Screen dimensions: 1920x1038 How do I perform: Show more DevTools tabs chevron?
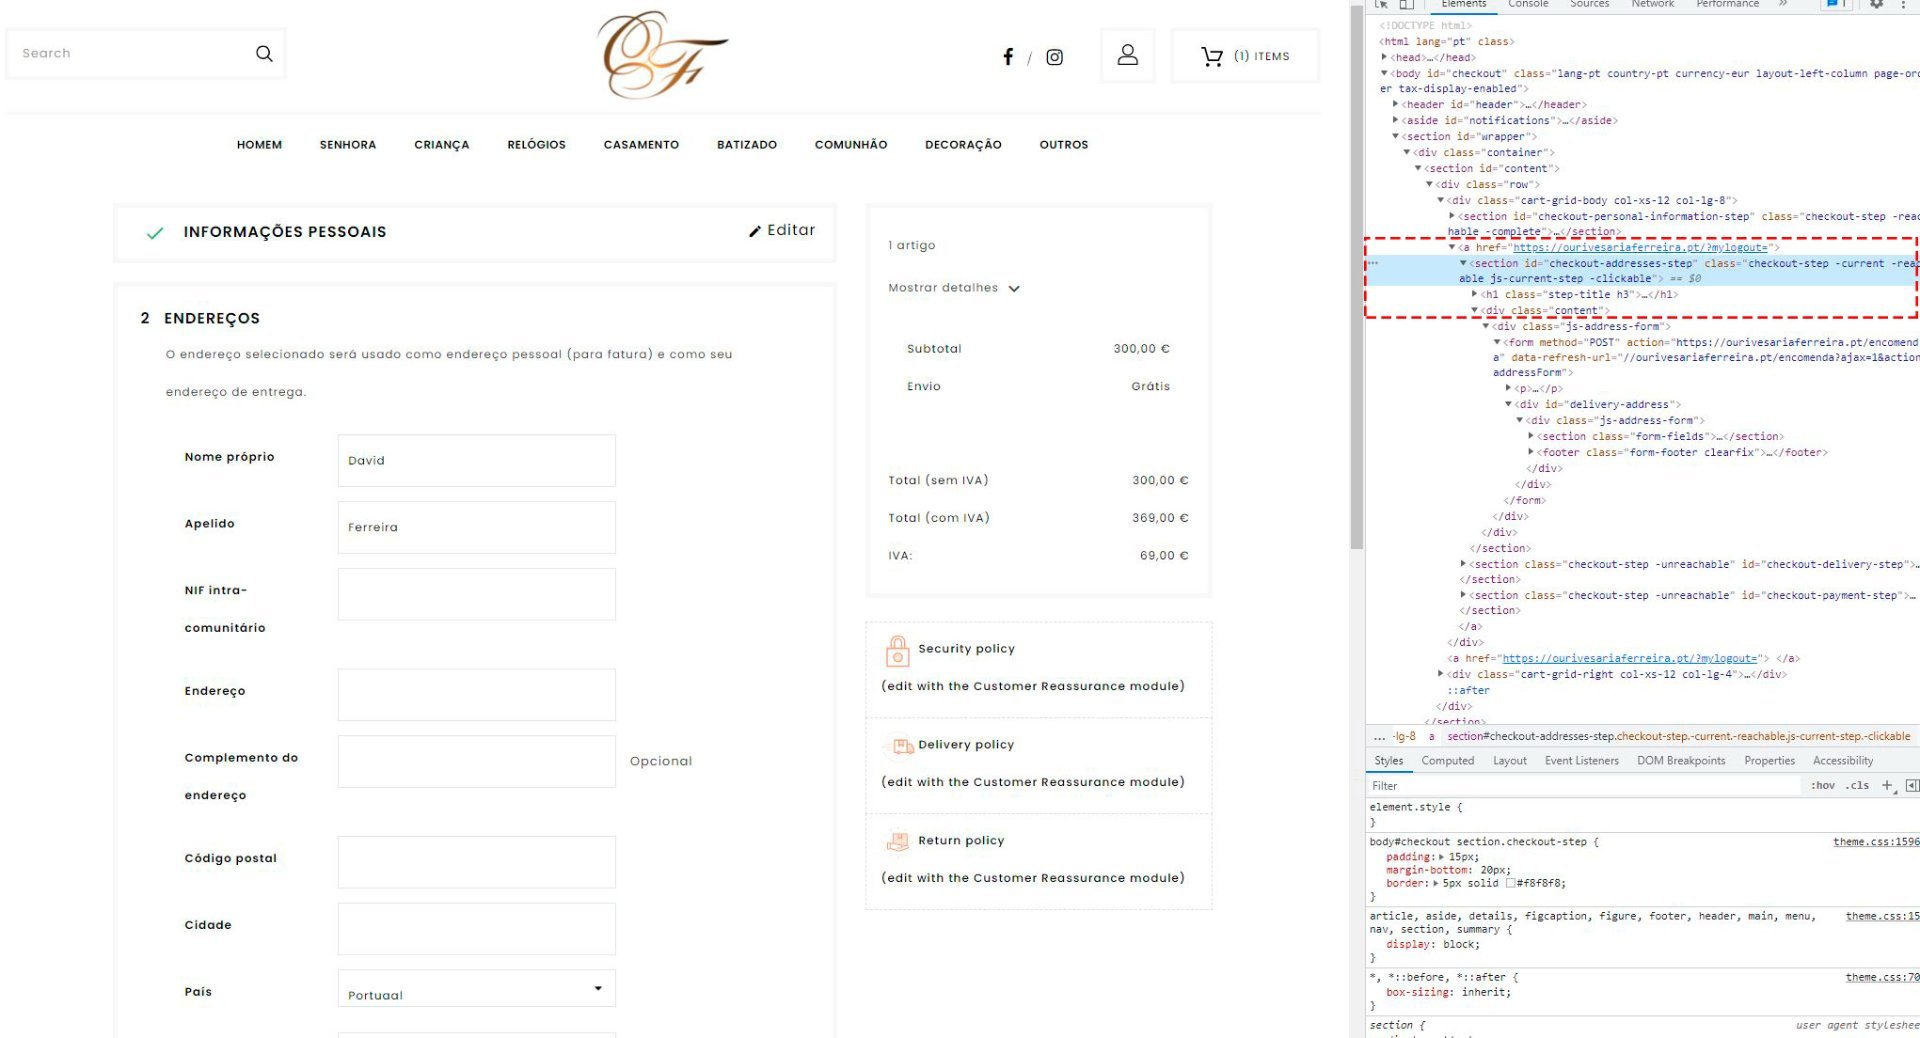tap(1783, 4)
